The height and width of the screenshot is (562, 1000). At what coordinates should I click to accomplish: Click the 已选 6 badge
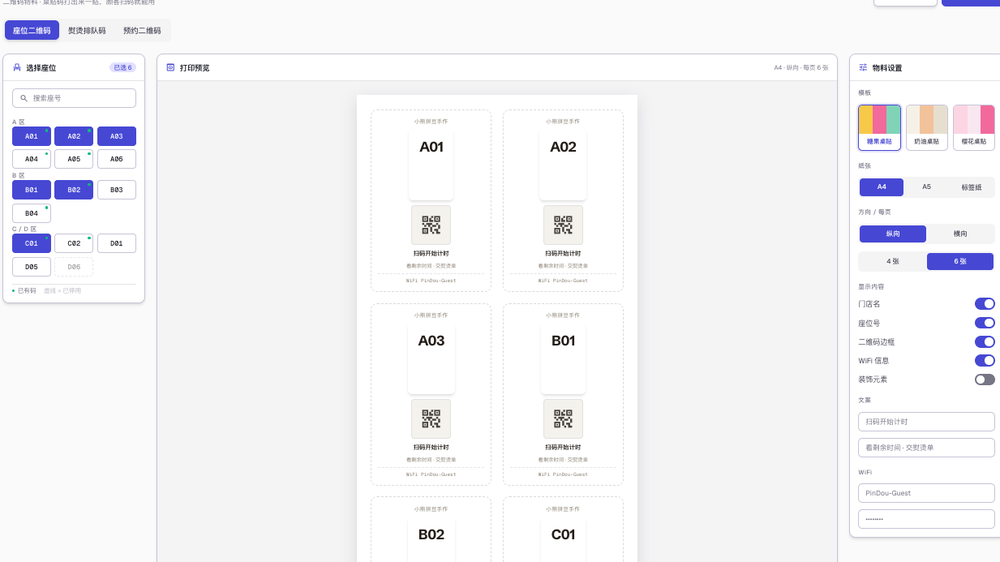pos(122,68)
